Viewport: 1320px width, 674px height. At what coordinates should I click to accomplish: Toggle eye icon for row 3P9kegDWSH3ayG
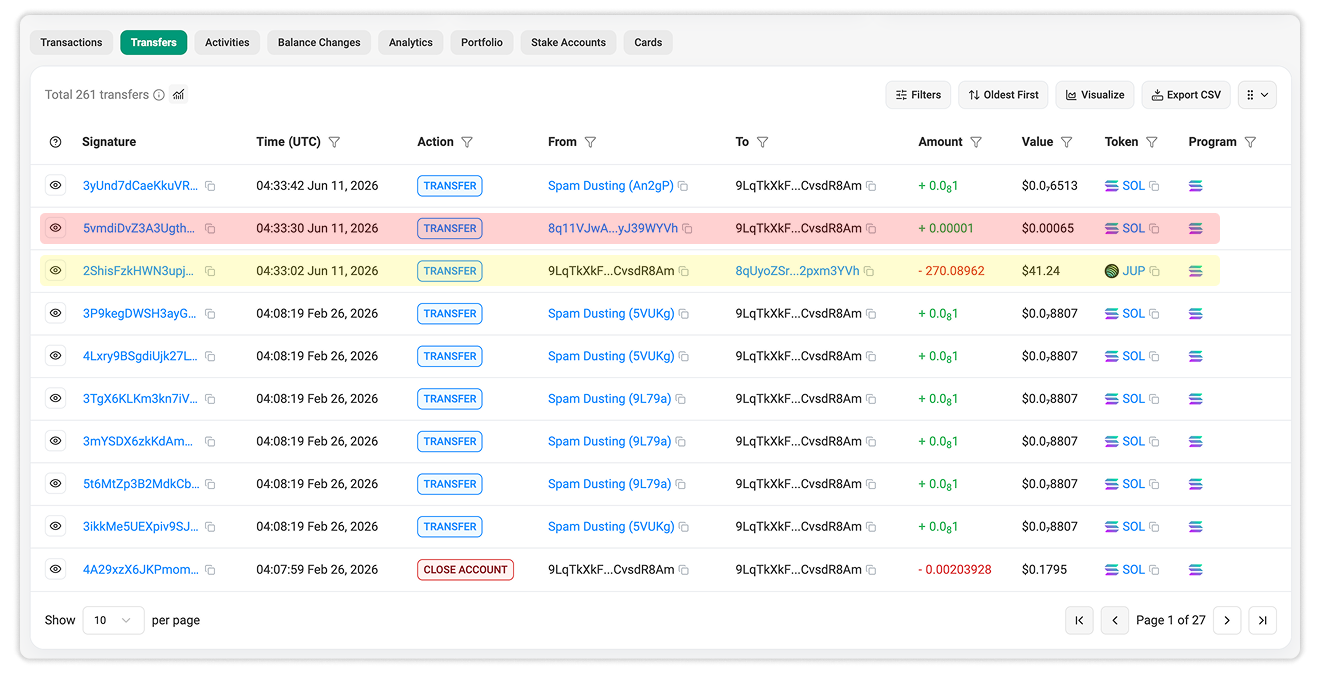click(56, 314)
